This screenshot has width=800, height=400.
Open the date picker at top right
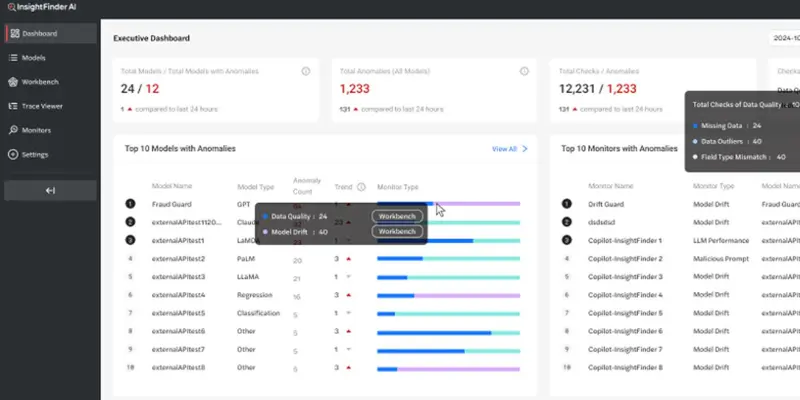tap(785, 38)
